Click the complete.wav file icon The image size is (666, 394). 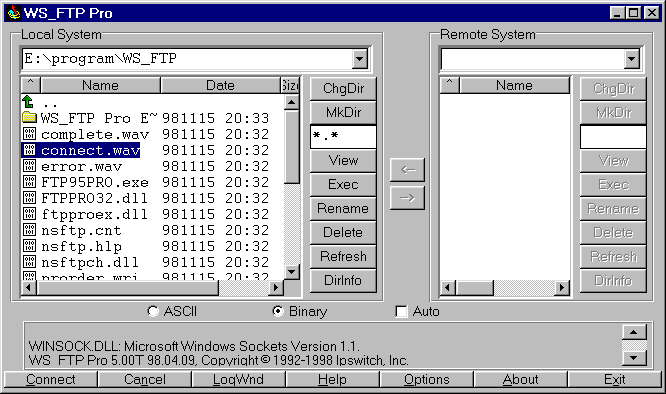[x=29, y=134]
